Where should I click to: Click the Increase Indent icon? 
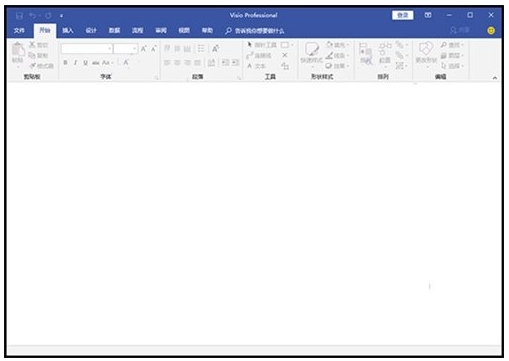point(236,63)
